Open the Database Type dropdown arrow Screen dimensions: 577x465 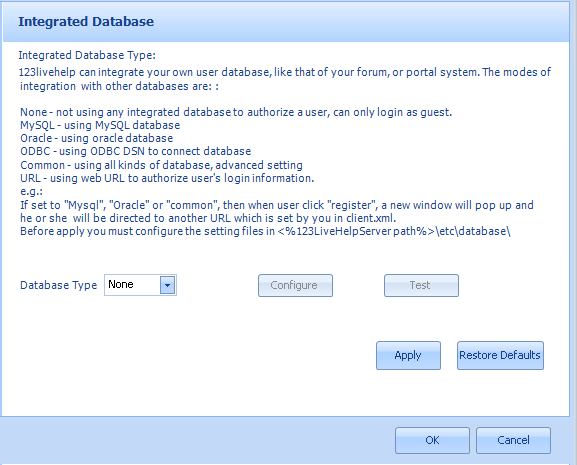tap(167, 285)
